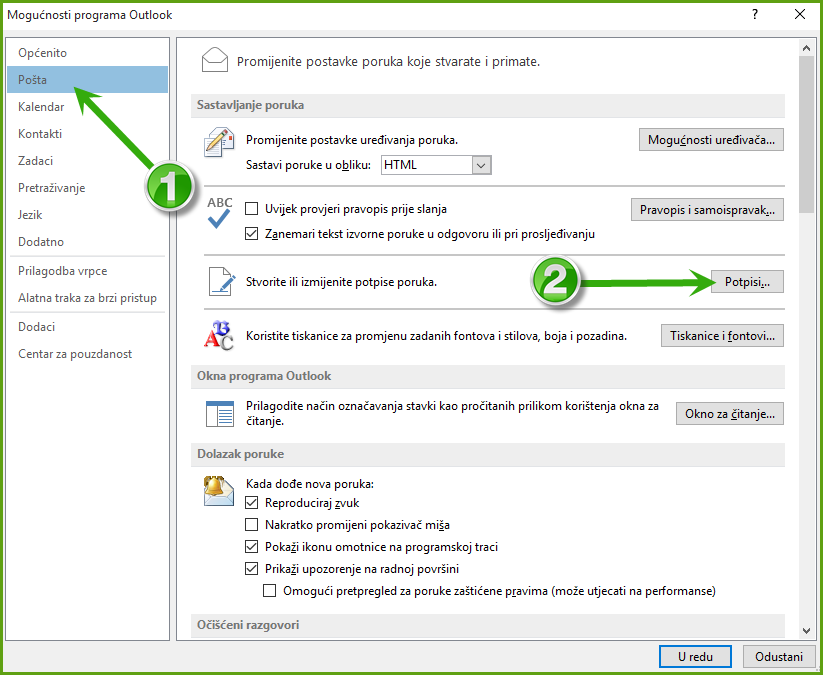
Task: Click the Dolazak poruke section header
Action: (x=488, y=454)
